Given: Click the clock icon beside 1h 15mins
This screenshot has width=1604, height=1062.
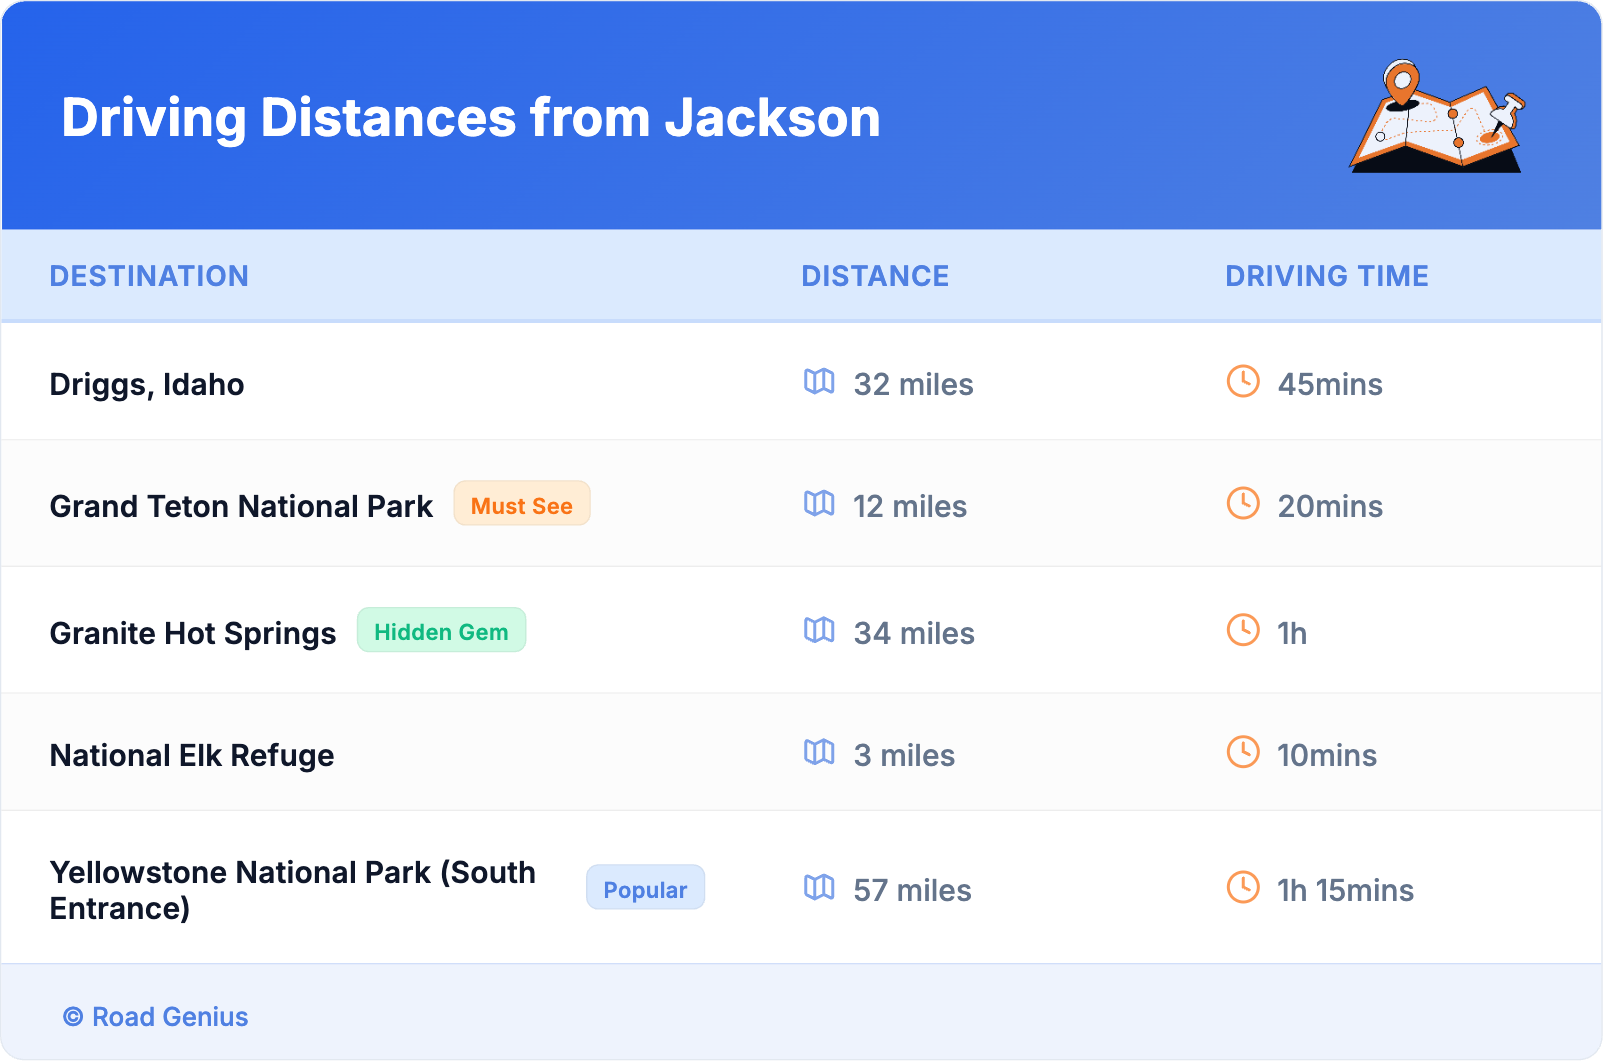Looking at the screenshot, I should [1243, 888].
